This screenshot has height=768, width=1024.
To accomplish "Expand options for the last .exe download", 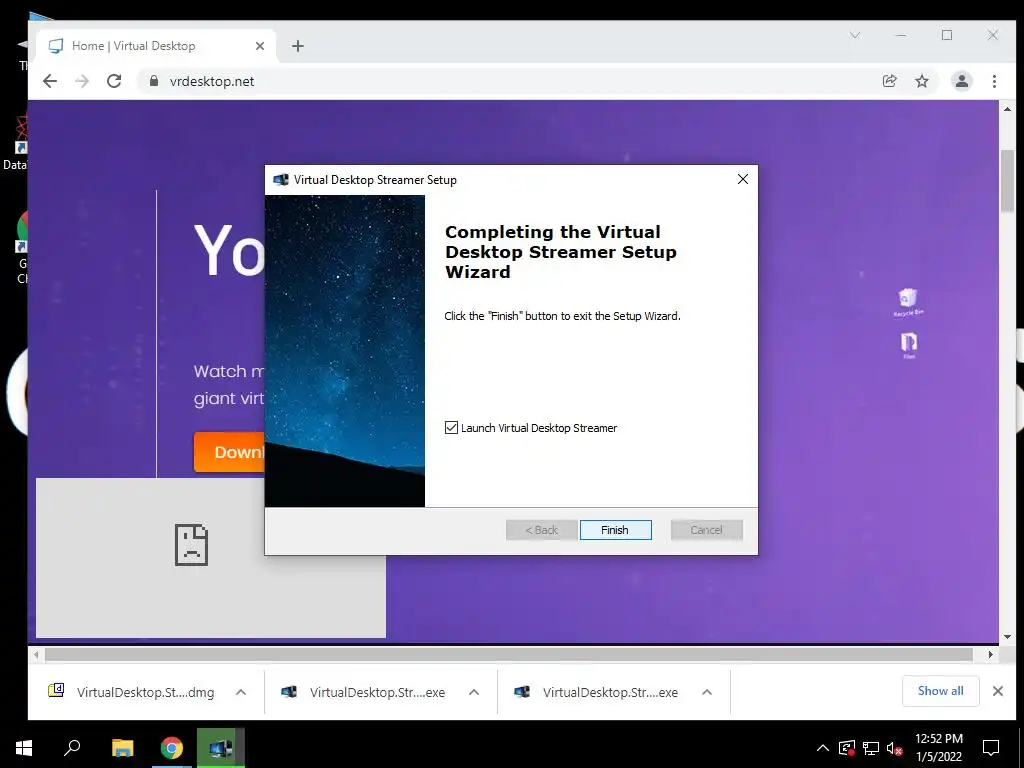I will pos(707,692).
